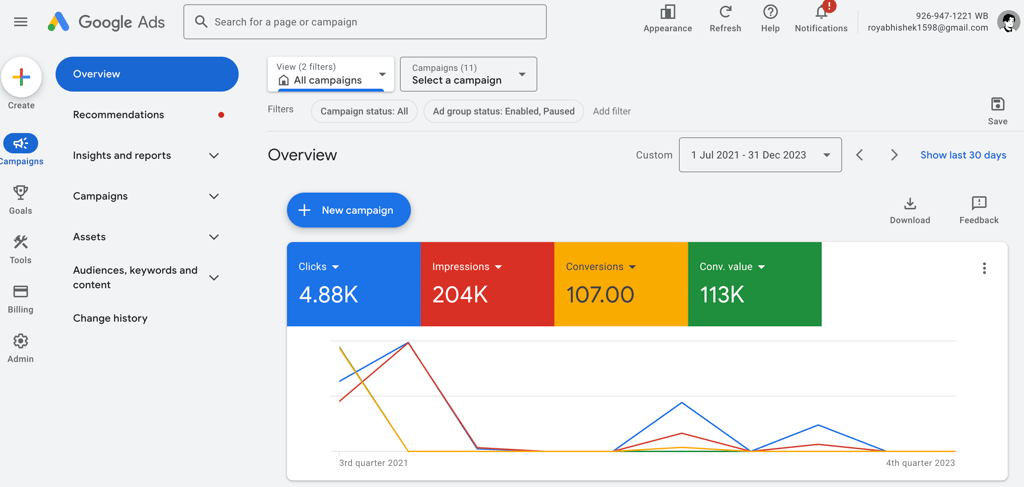Screen dimensions: 1024x487
Task: Open Goals trophy icon in sidebar
Action: [21, 192]
